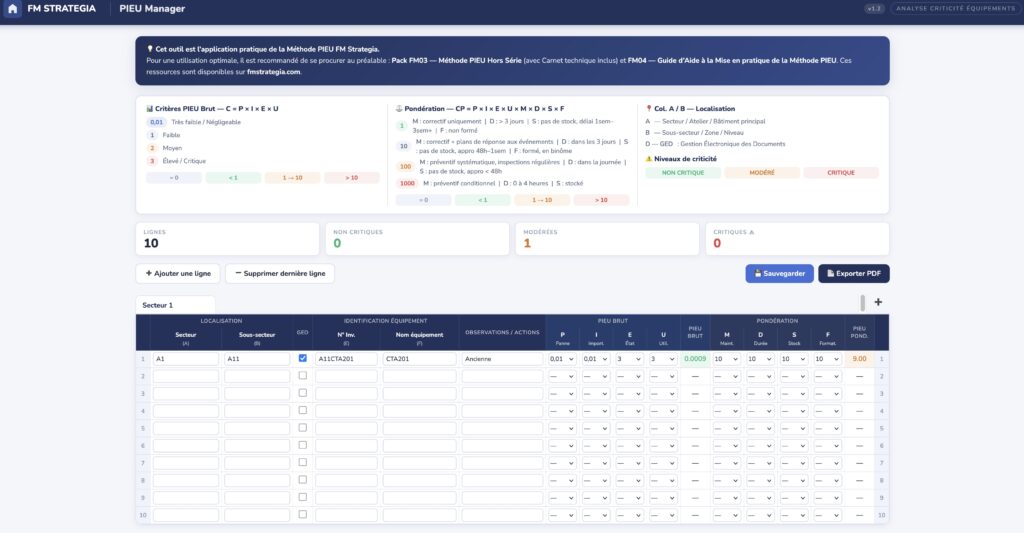1024x533 pixels.
Task: Click the v1.3 version badge
Action: 874,9
